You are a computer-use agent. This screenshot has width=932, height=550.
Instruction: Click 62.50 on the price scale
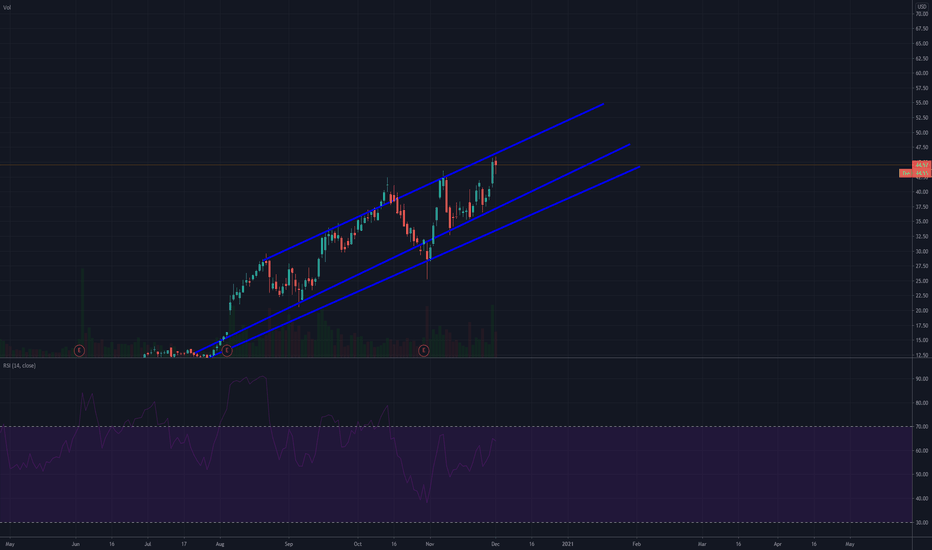coord(922,58)
